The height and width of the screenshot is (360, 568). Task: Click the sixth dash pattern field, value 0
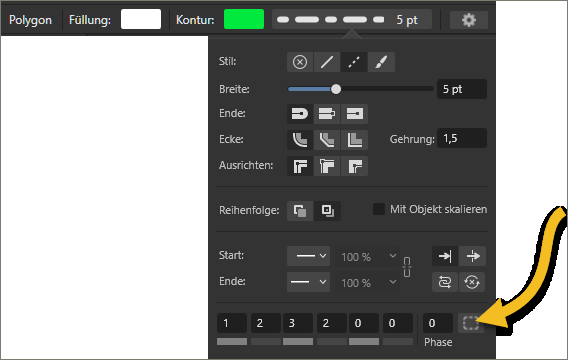coord(398,323)
